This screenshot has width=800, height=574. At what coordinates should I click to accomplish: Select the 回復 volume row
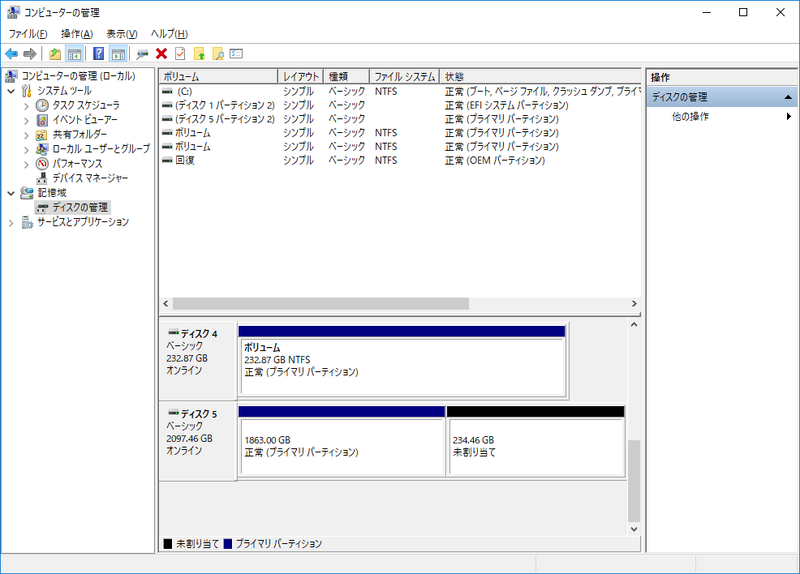(401, 160)
